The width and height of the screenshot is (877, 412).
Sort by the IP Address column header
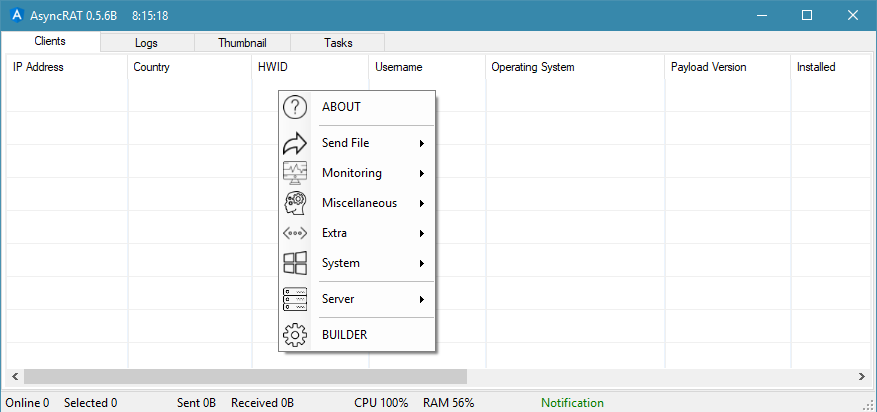coord(67,67)
